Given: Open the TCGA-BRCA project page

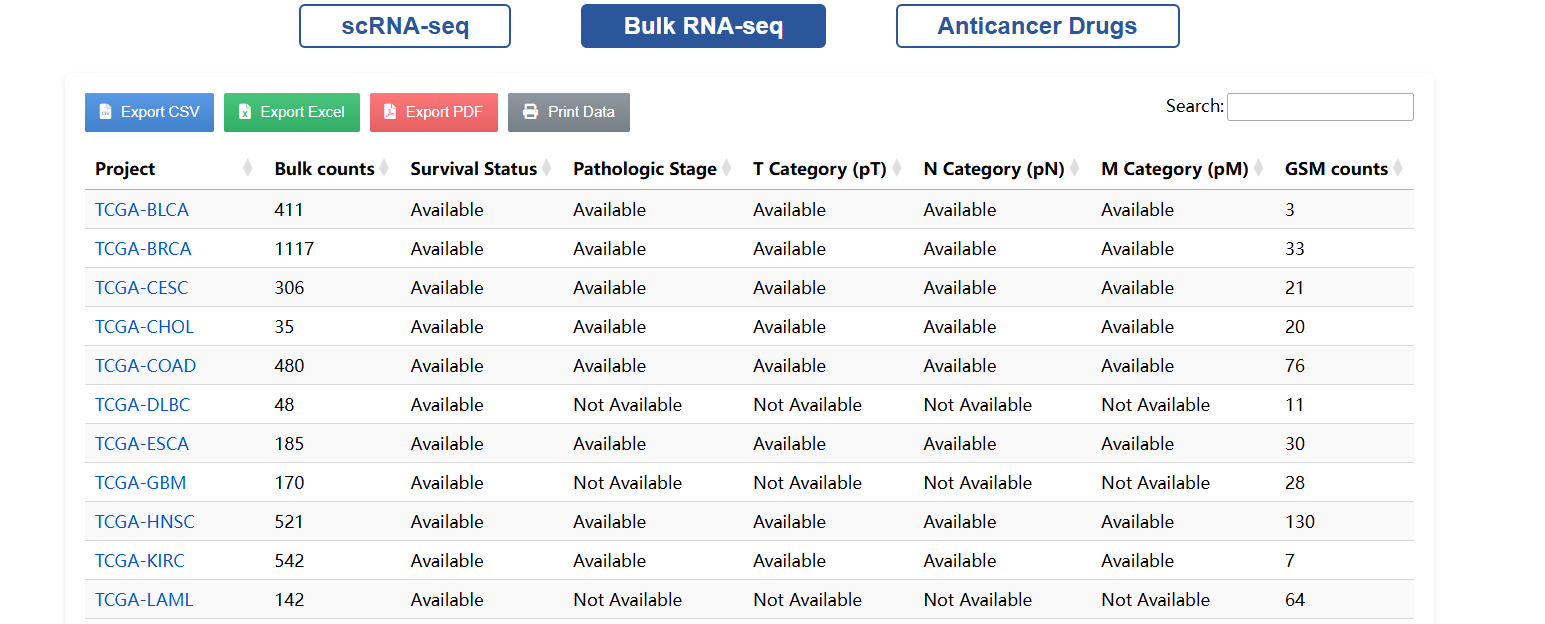Looking at the screenshot, I should [x=143, y=248].
